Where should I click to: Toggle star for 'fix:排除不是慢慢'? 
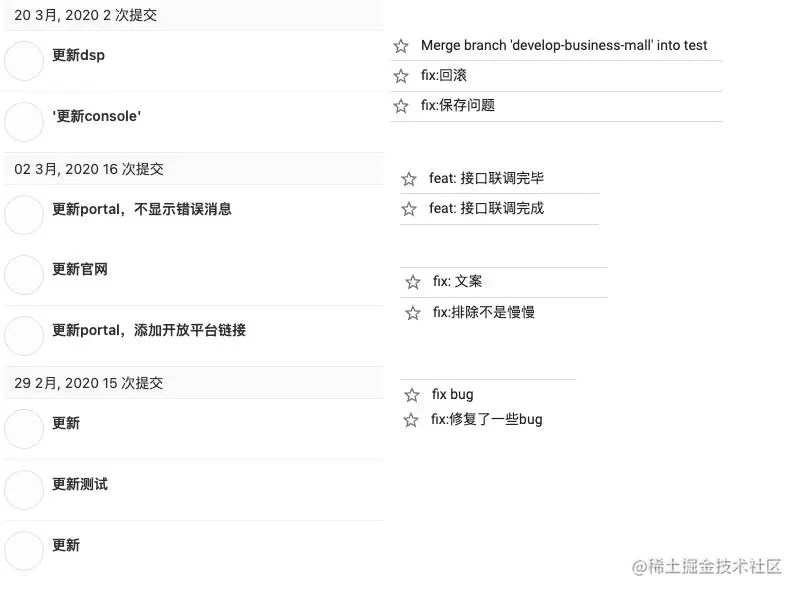coord(413,313)
